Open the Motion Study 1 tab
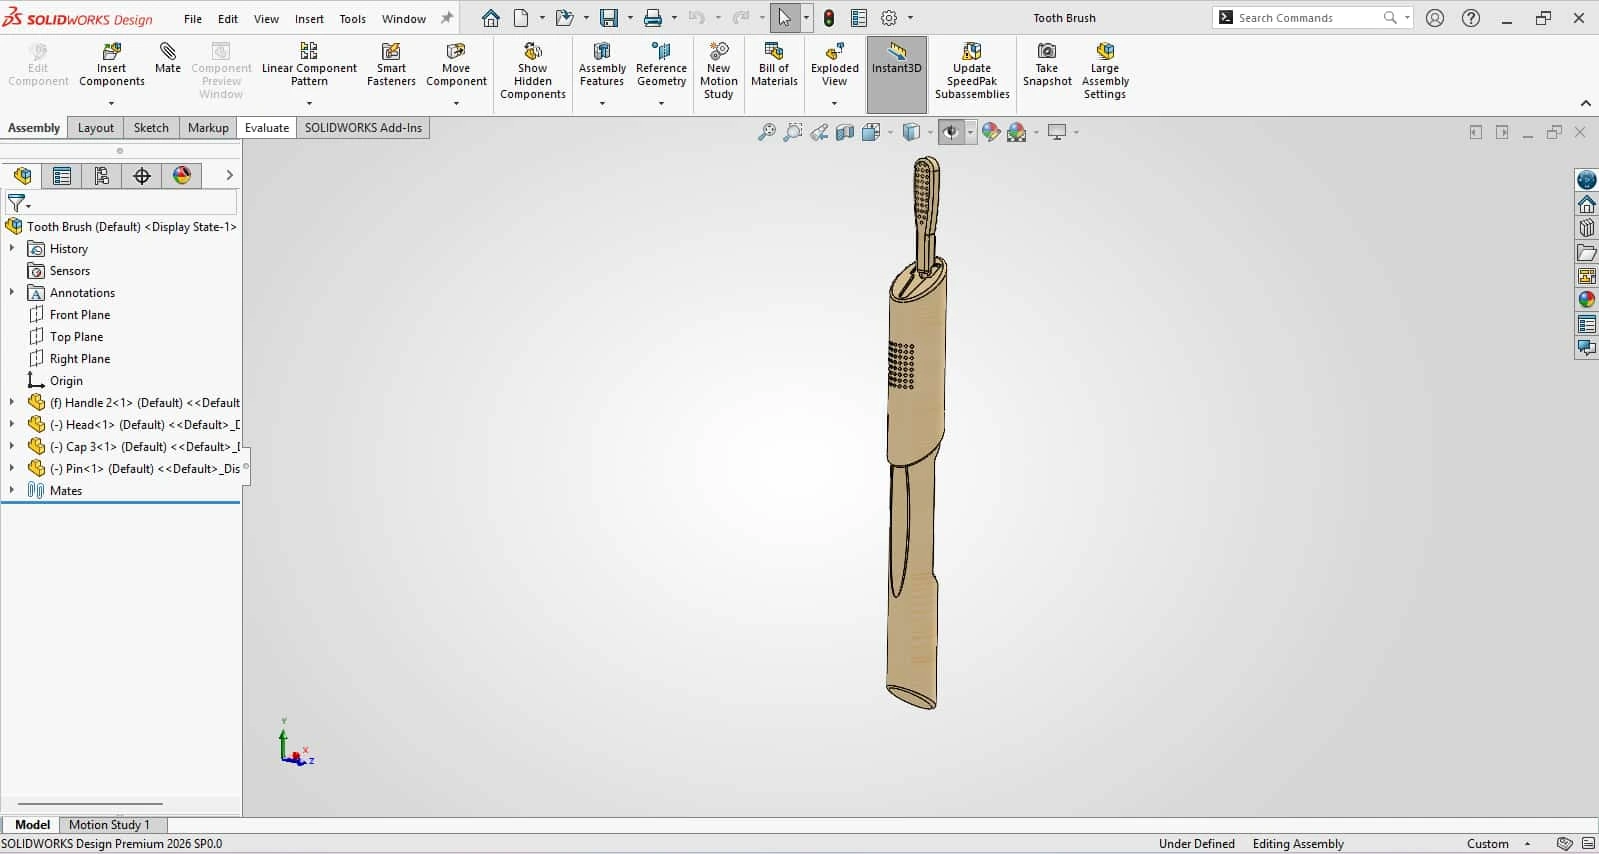This screenshot has width=1599, height=854. tap(109, 825)
